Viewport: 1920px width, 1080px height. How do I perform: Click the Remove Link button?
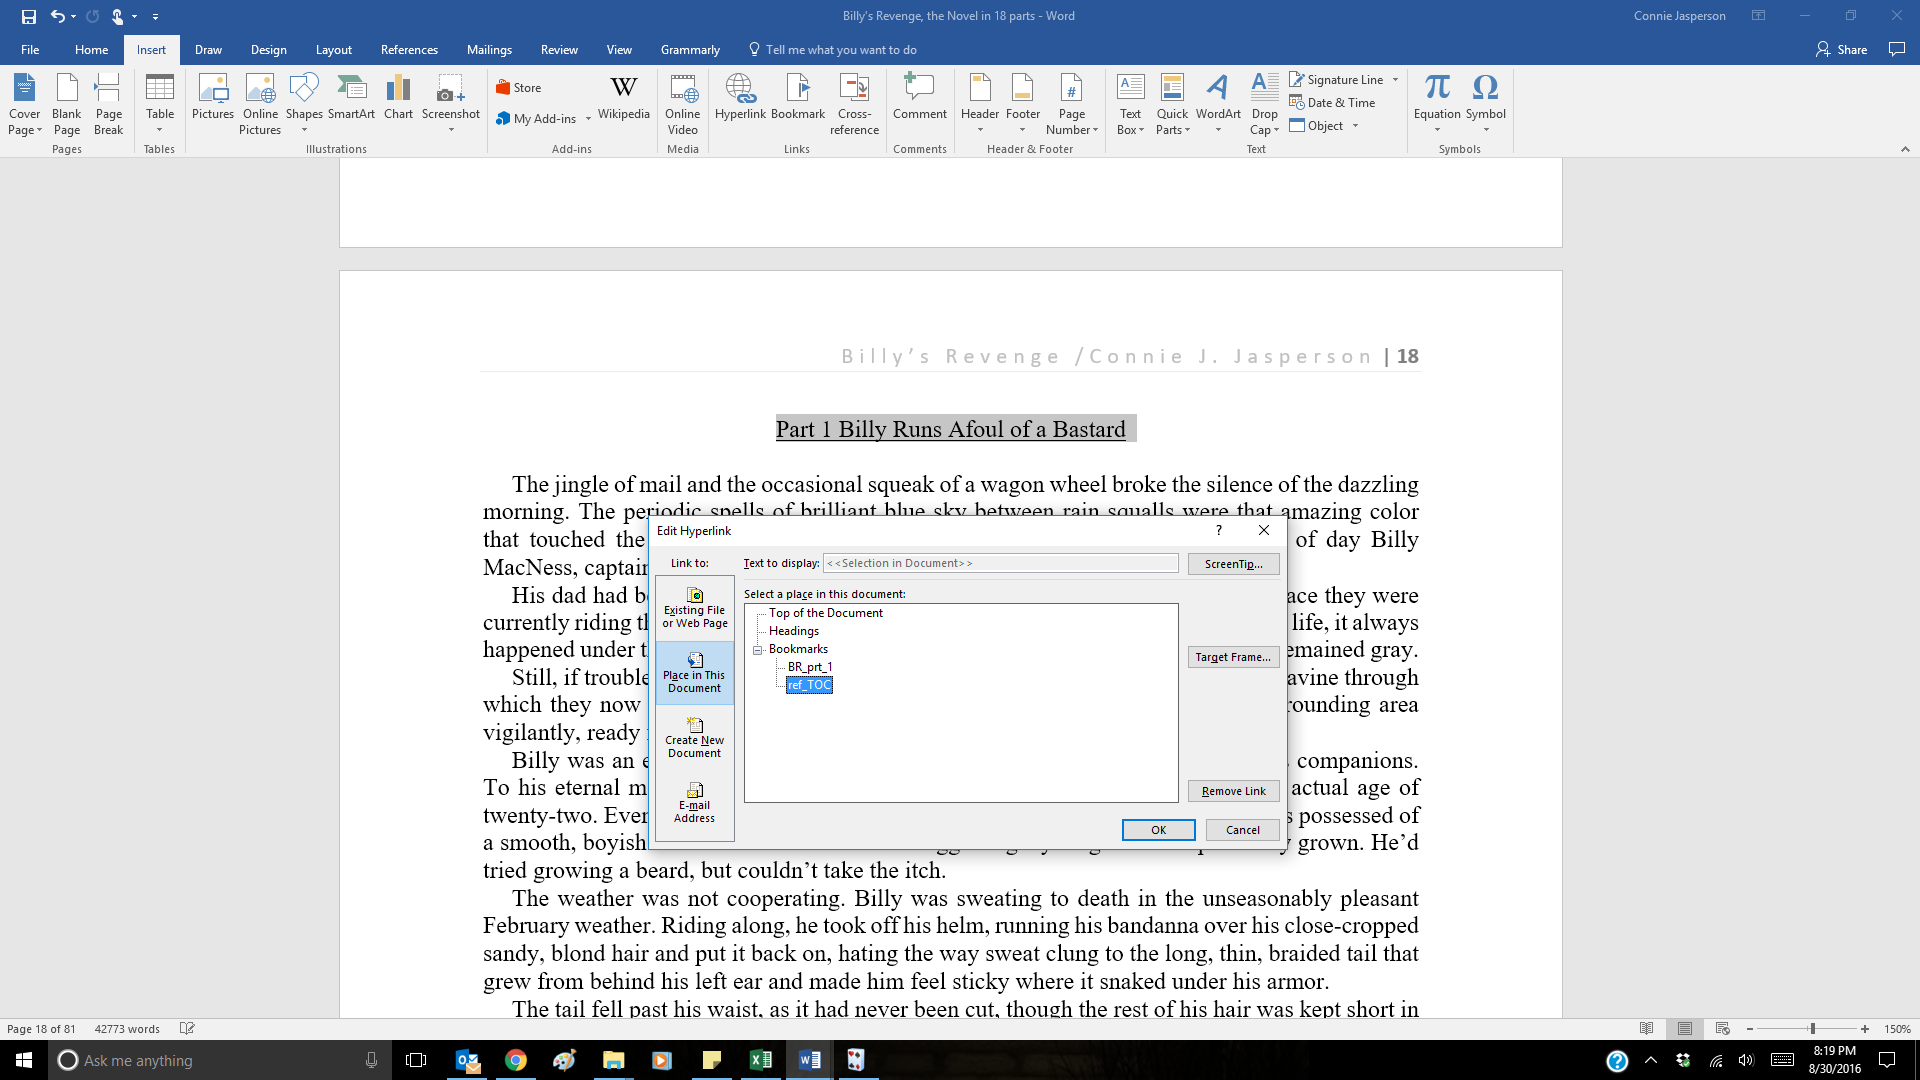pyautogui.click(x=1232, y=791)
